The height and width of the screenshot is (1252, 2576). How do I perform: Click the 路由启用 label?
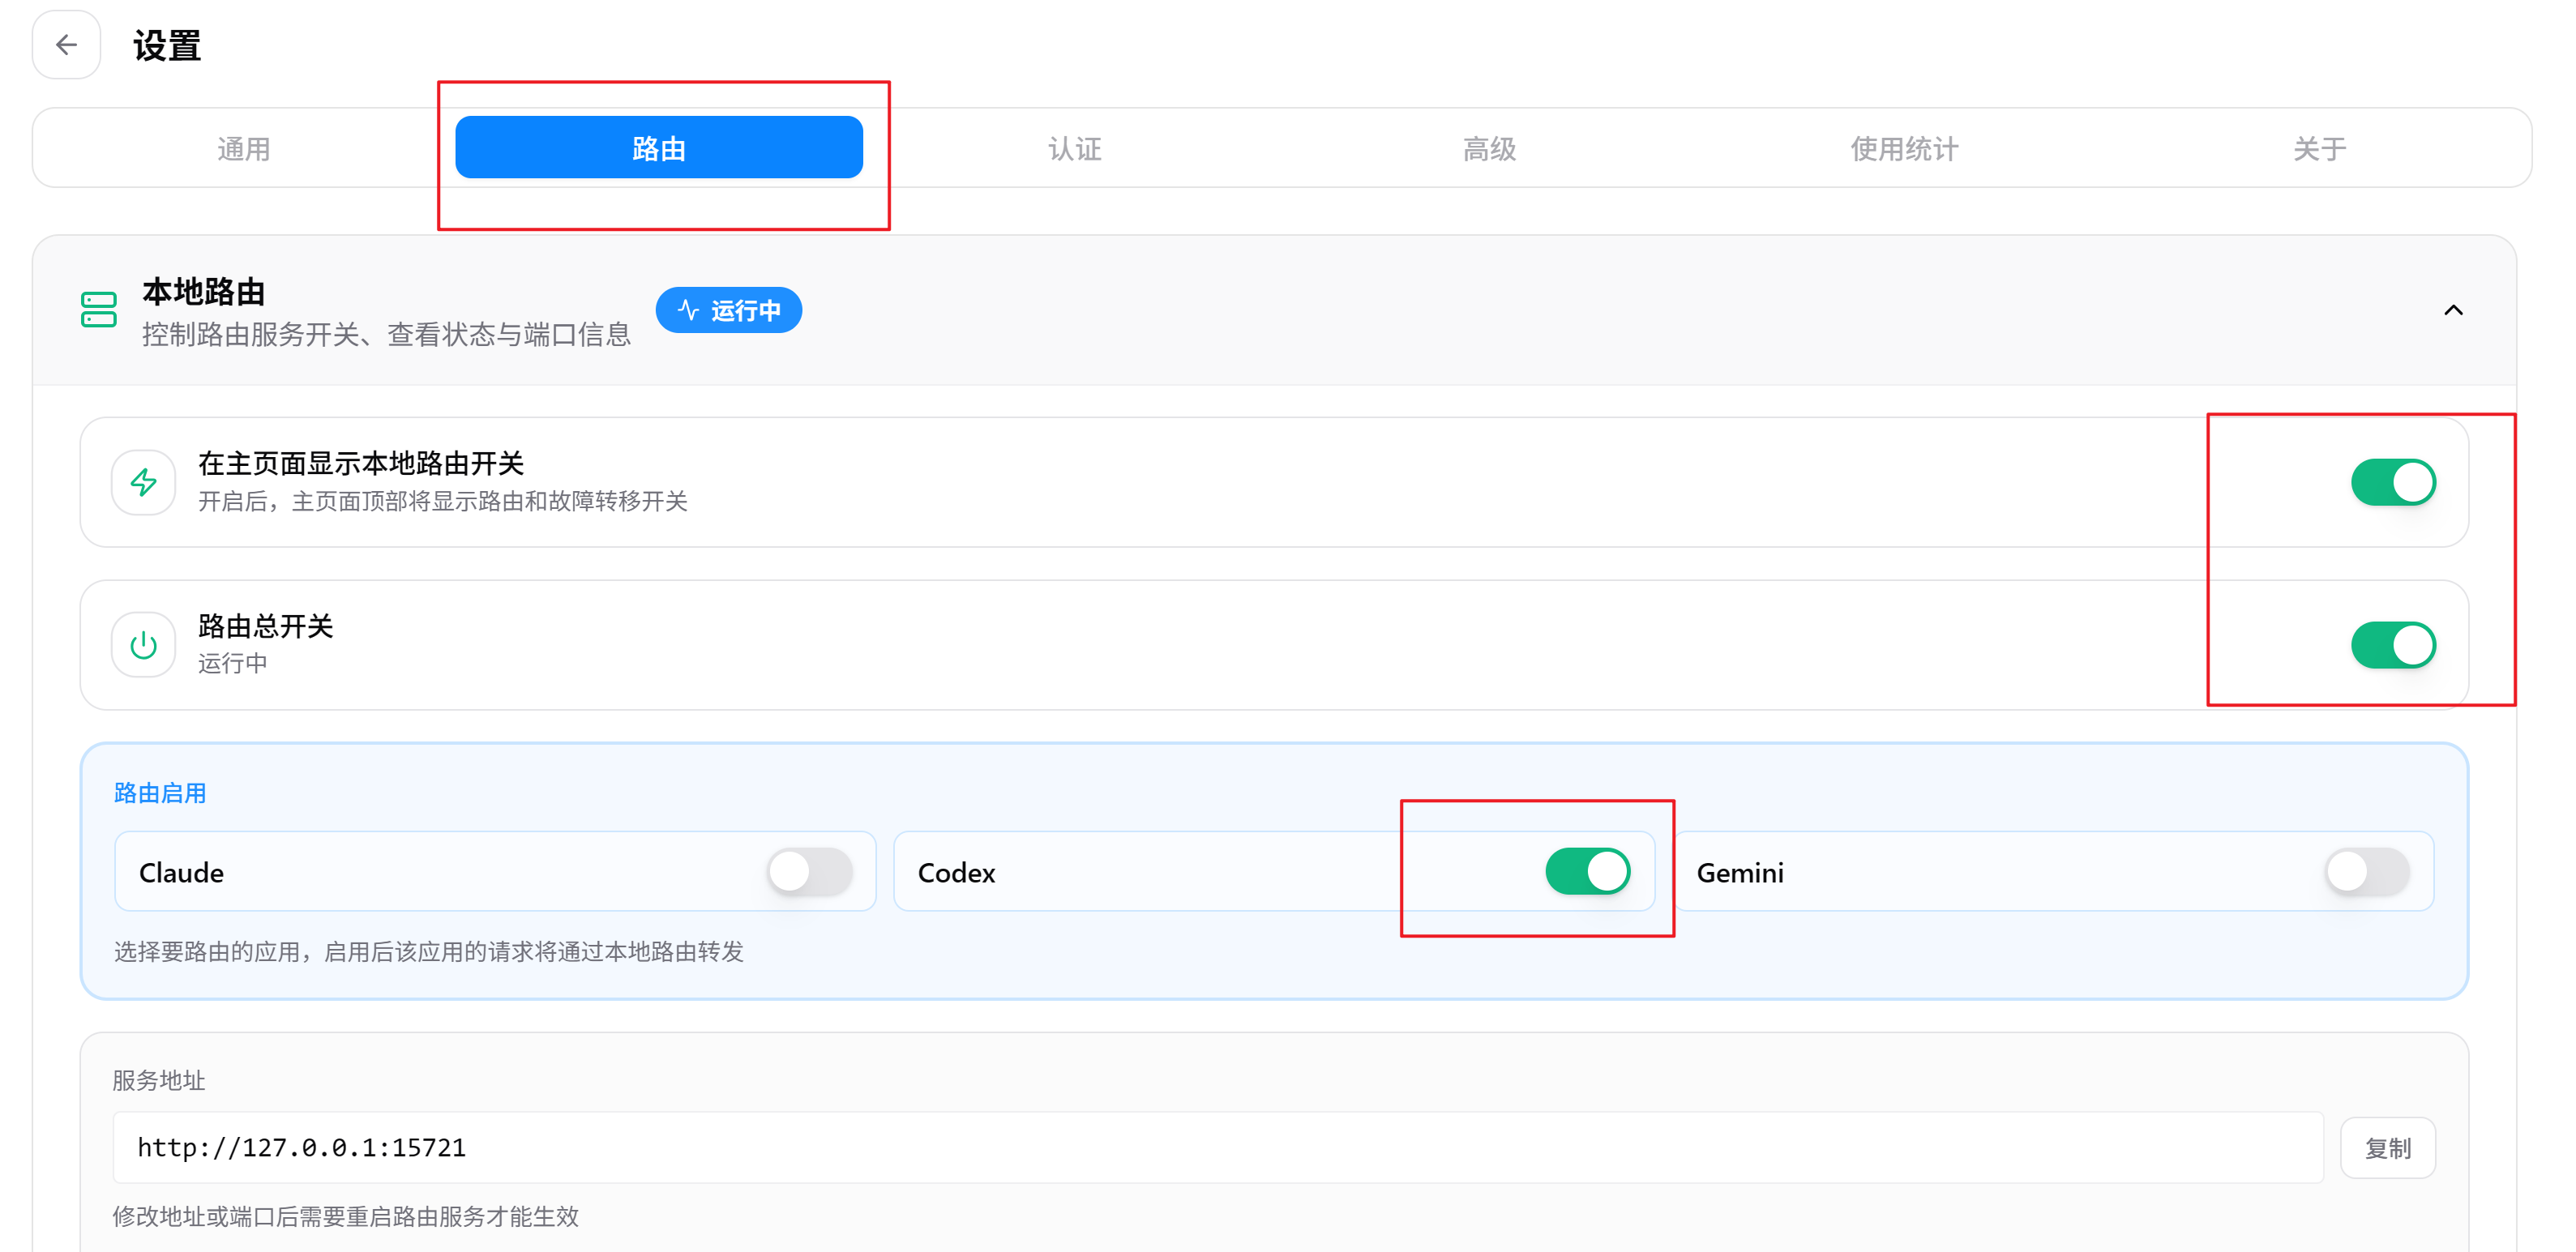160,794
